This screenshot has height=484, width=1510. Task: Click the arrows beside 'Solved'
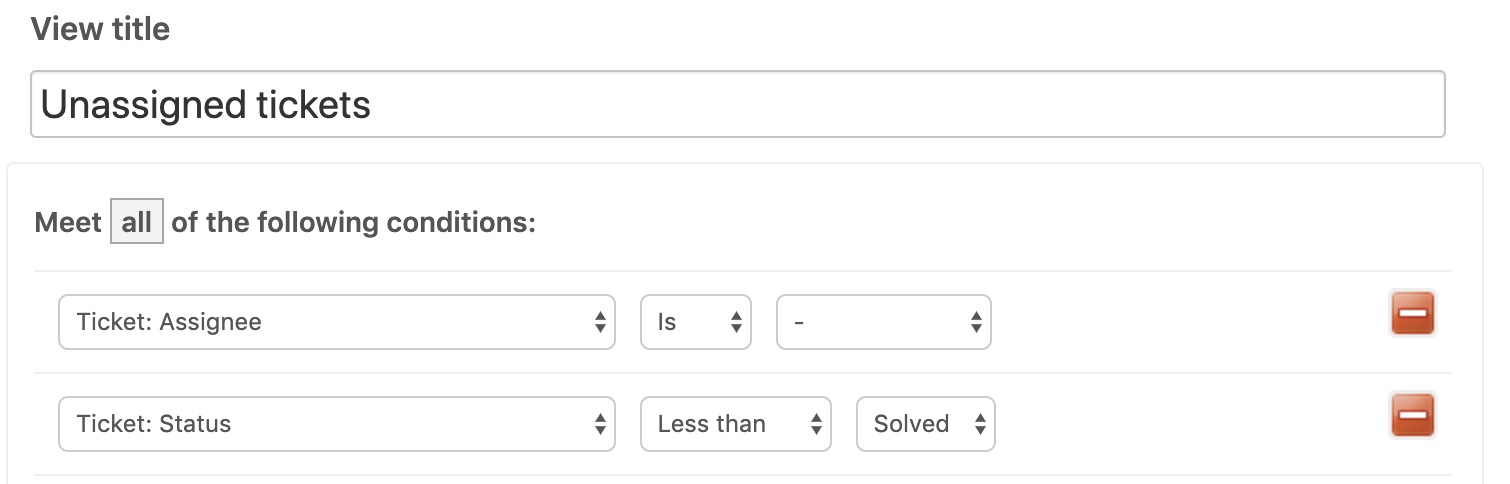click(x=980, y=424)
